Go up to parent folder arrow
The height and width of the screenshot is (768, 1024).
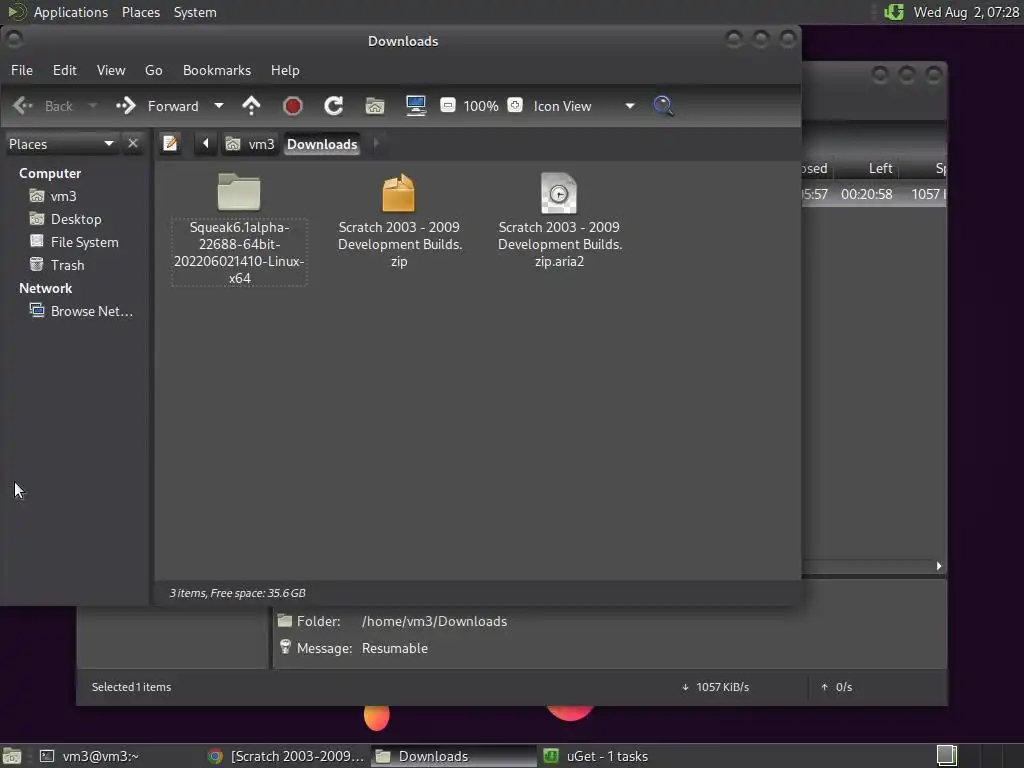251,106
